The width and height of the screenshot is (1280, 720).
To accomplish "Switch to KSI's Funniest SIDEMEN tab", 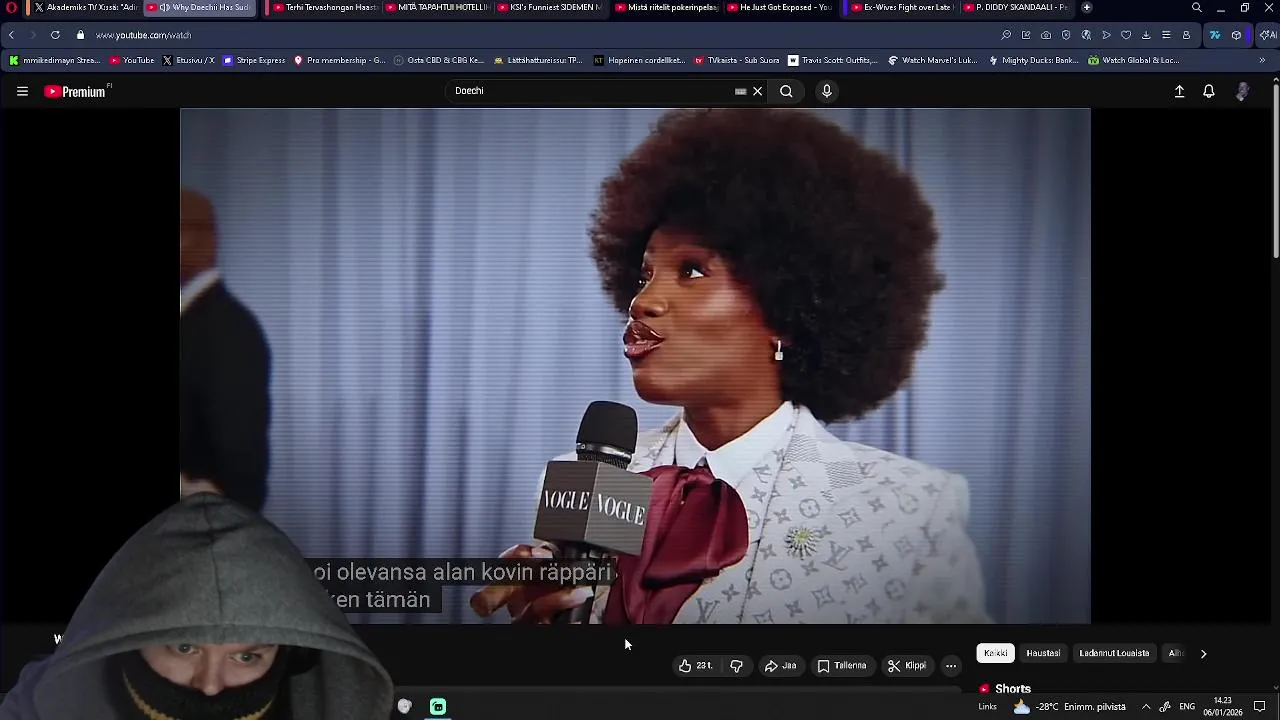I will pyautogui.click(x=548, y=7).
